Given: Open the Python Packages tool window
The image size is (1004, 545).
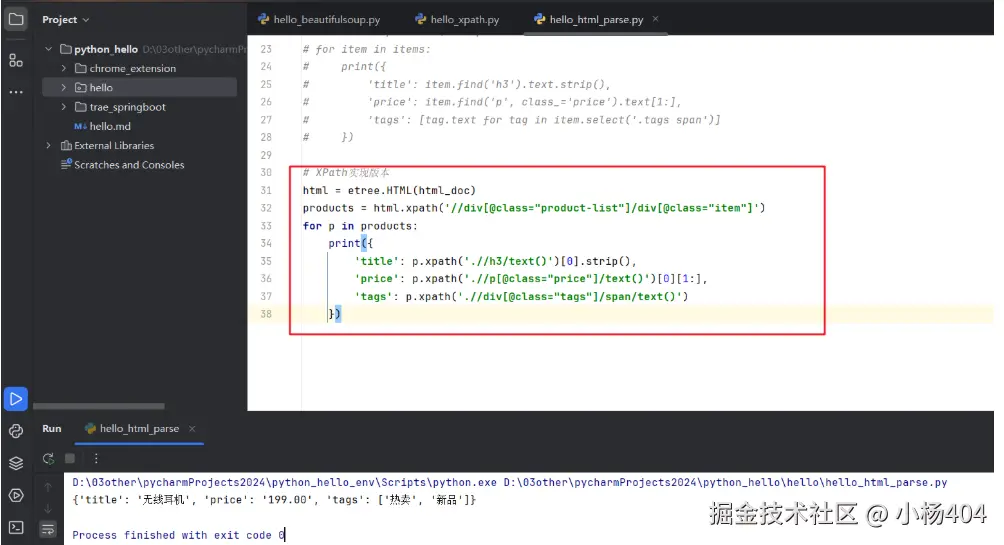Looking at the screenshot, I should [x=16, y=431].
